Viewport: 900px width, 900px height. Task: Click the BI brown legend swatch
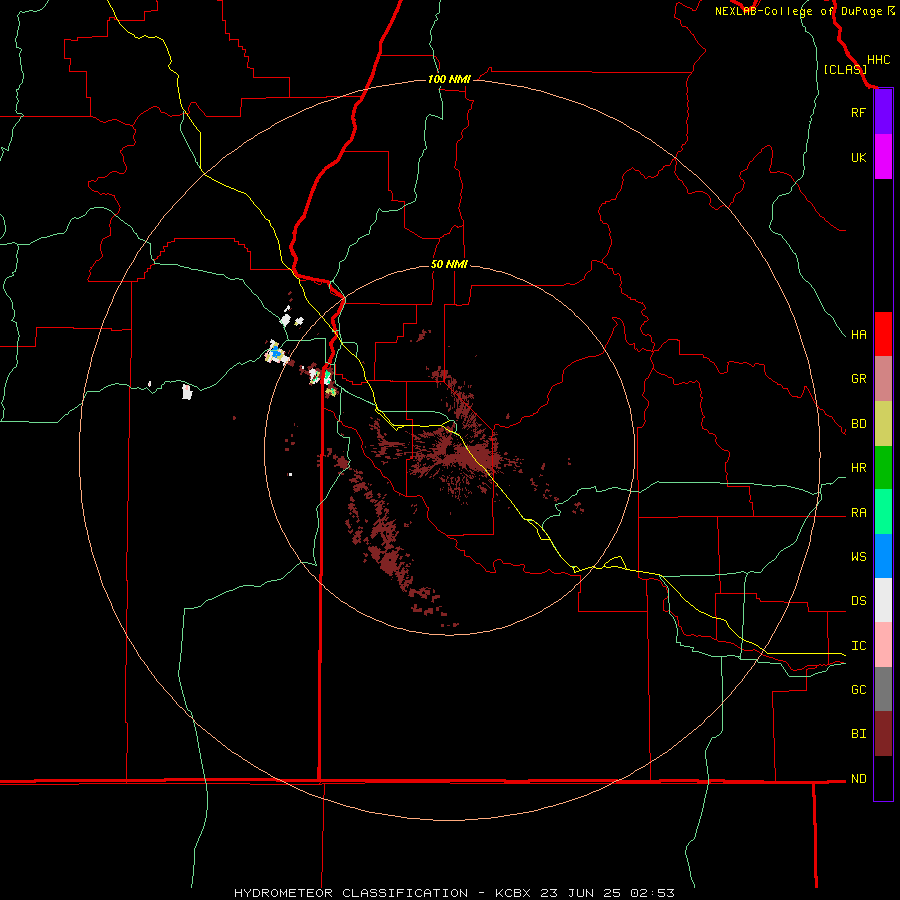(x=883, y=734)
